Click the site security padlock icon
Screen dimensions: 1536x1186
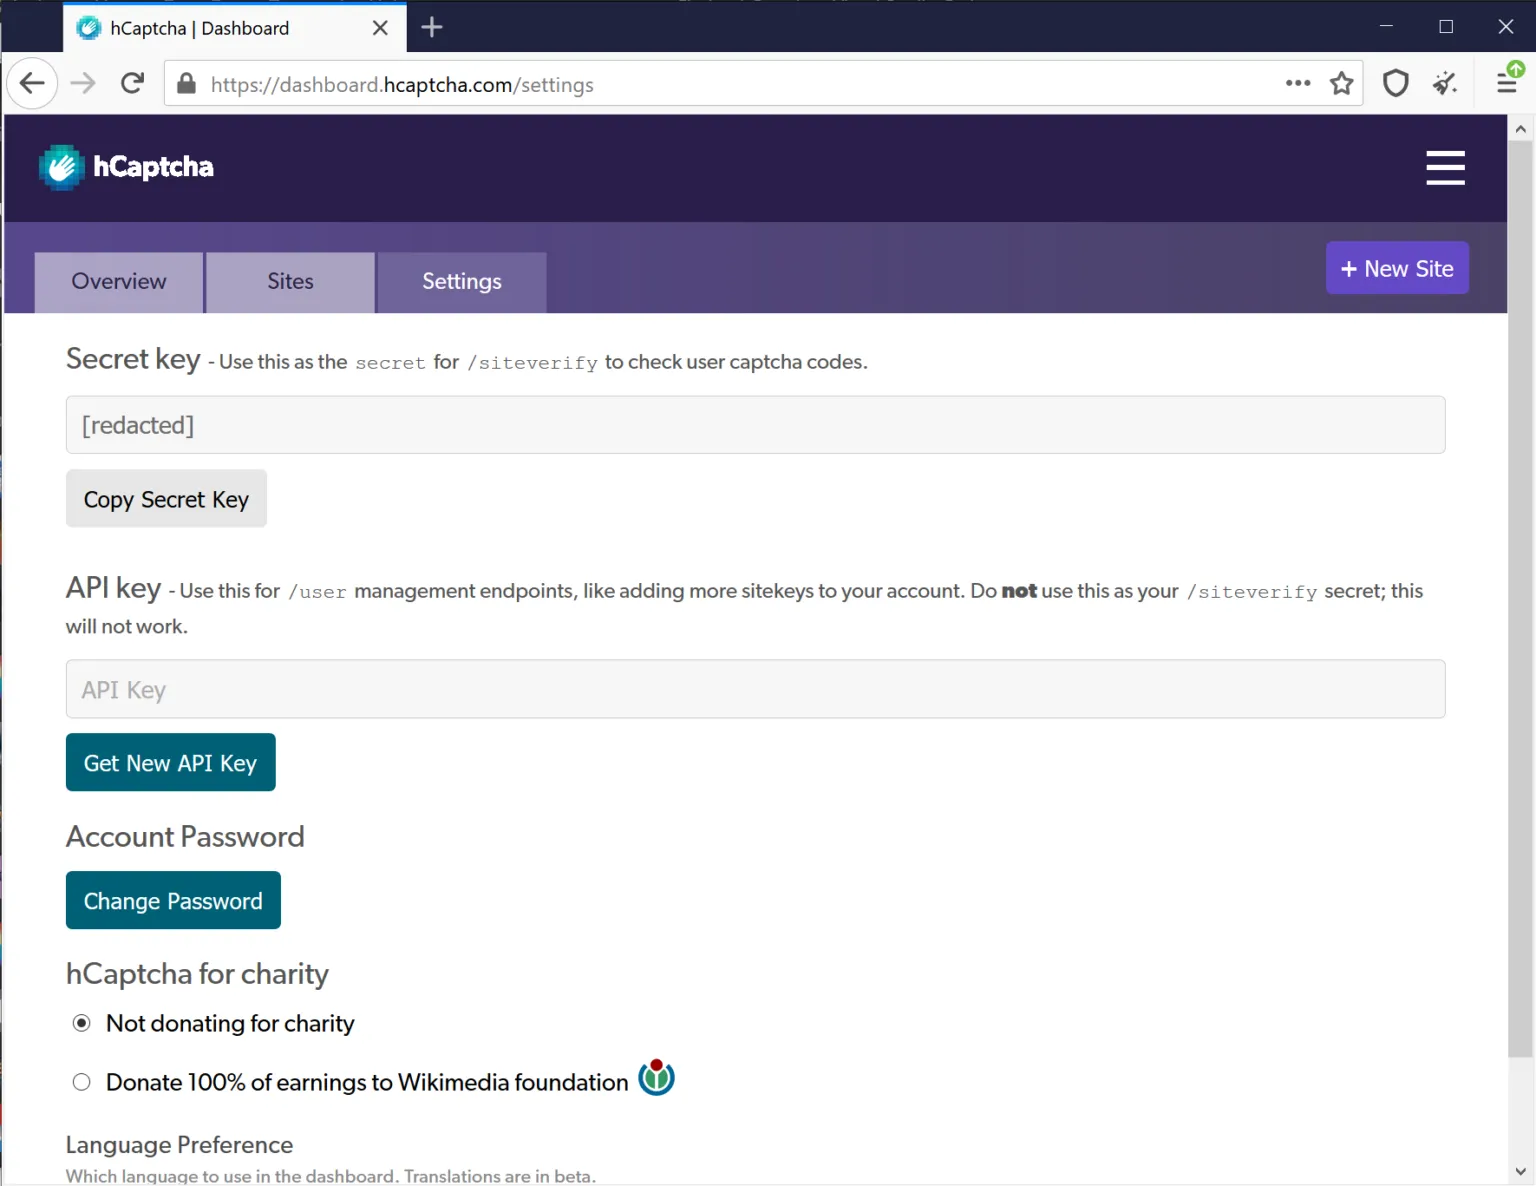186,84
